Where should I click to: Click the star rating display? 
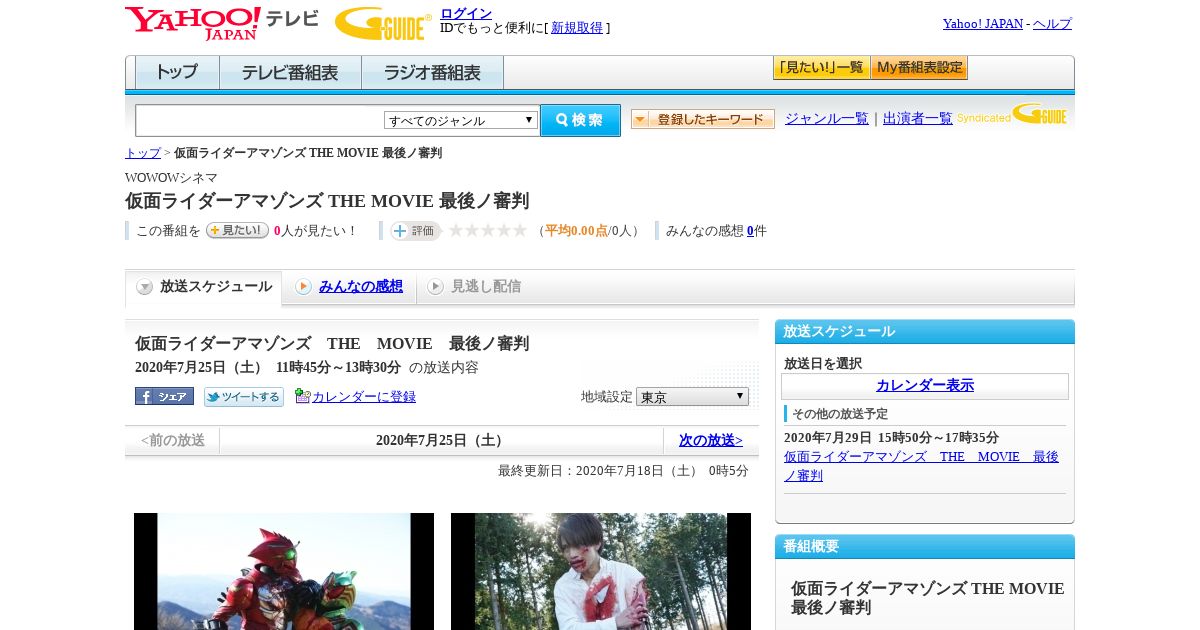487,230
